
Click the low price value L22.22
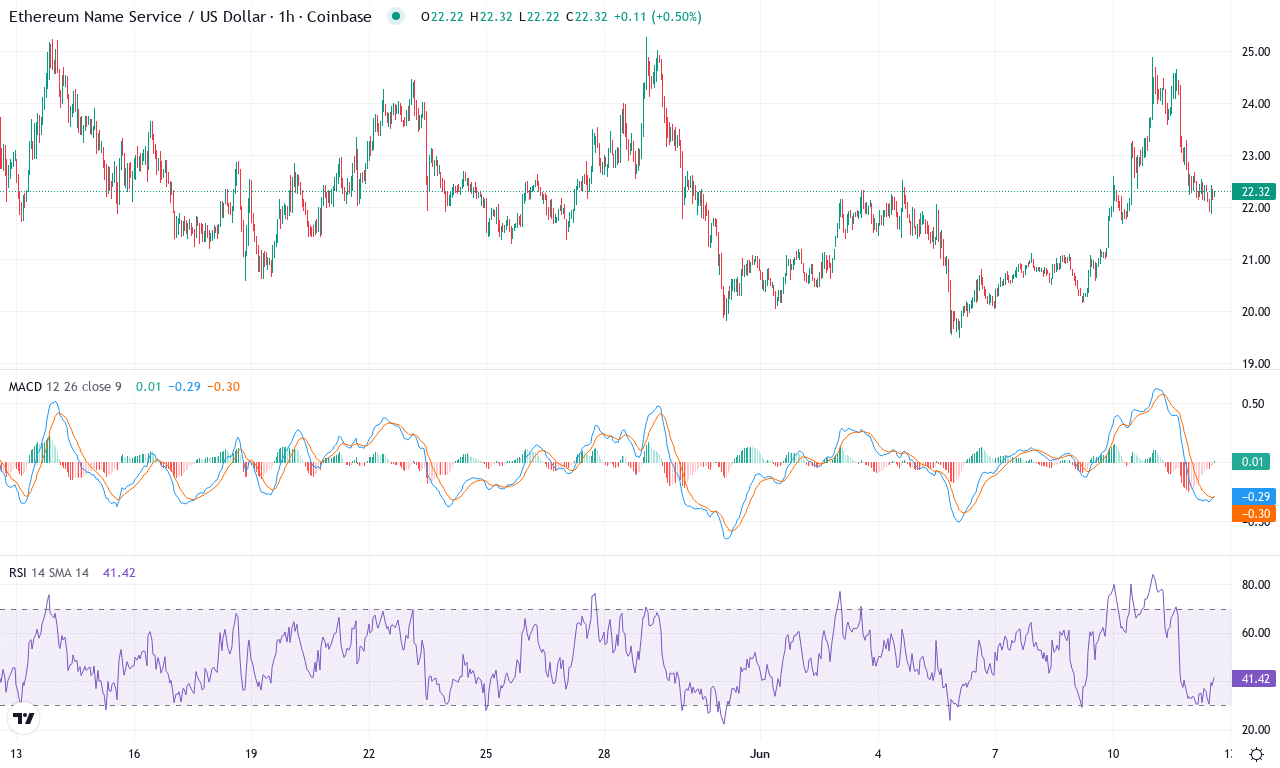[x=537, y=17]
